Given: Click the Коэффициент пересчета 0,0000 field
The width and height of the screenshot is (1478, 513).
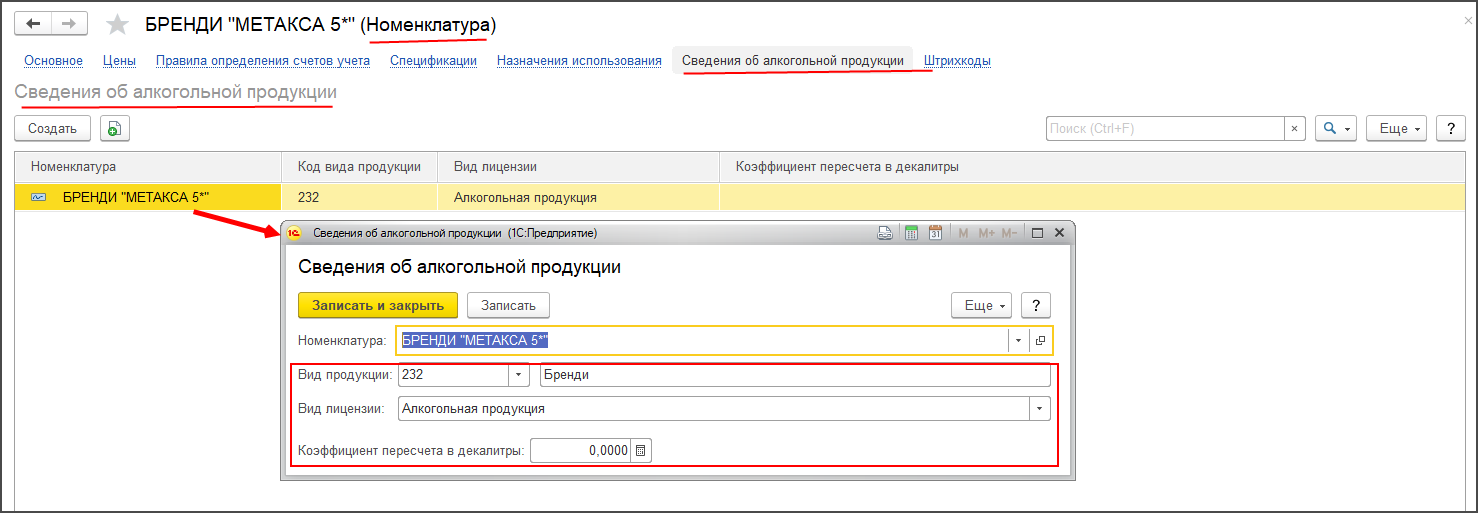Looking at the screenshot, I should 581,451.
